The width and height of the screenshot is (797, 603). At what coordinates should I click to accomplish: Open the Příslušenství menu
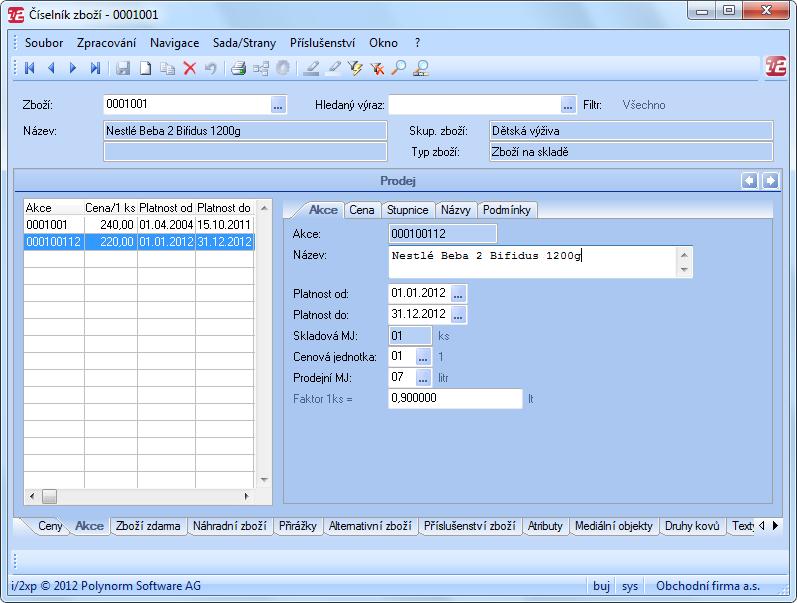[322, 43]
